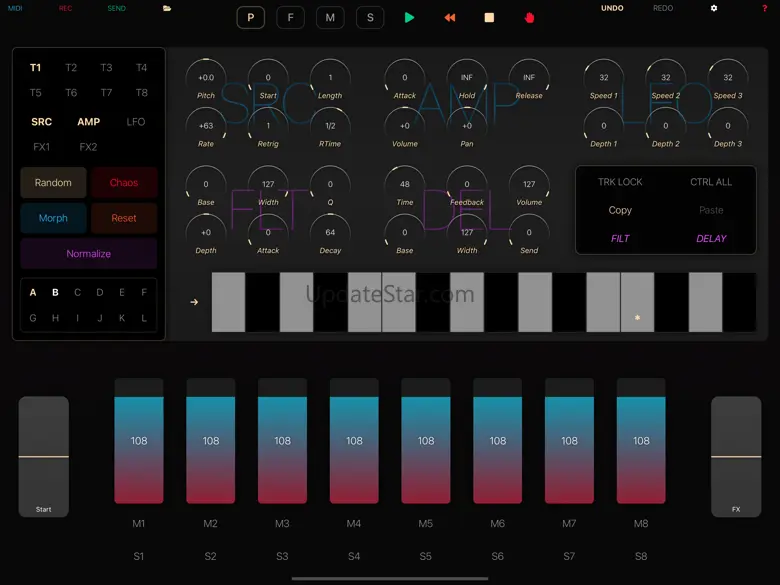The image size is (780, 585).
Task: Select DELAY in the copy panel
Action: click(x=711, y=239)
